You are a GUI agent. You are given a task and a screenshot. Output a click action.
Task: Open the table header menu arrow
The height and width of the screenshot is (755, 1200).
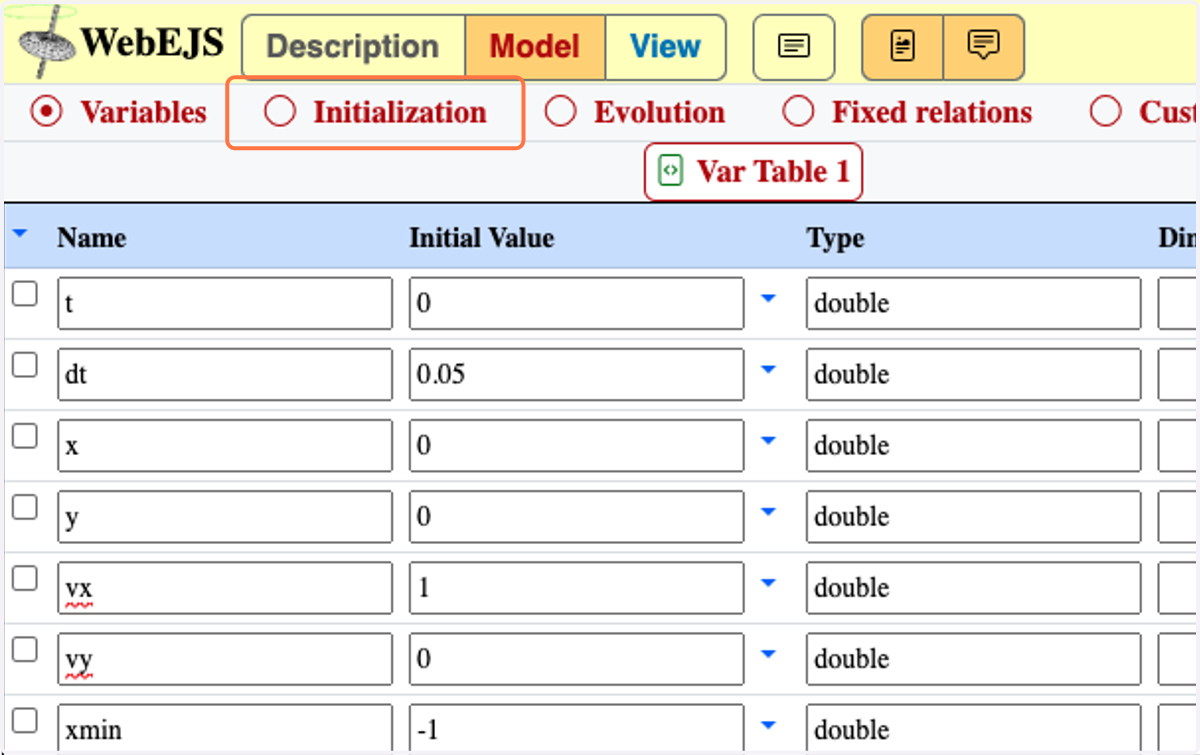(x=20, y=234)
